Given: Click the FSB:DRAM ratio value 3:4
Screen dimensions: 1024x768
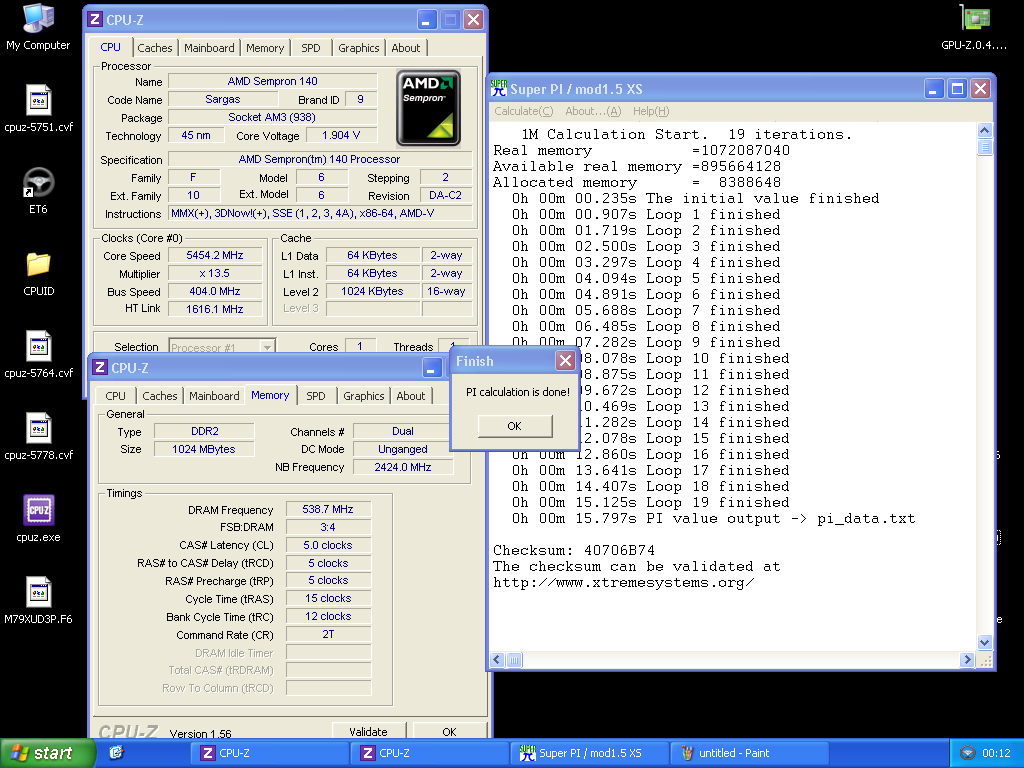Looking at the screenshot, I should (328, 527).
